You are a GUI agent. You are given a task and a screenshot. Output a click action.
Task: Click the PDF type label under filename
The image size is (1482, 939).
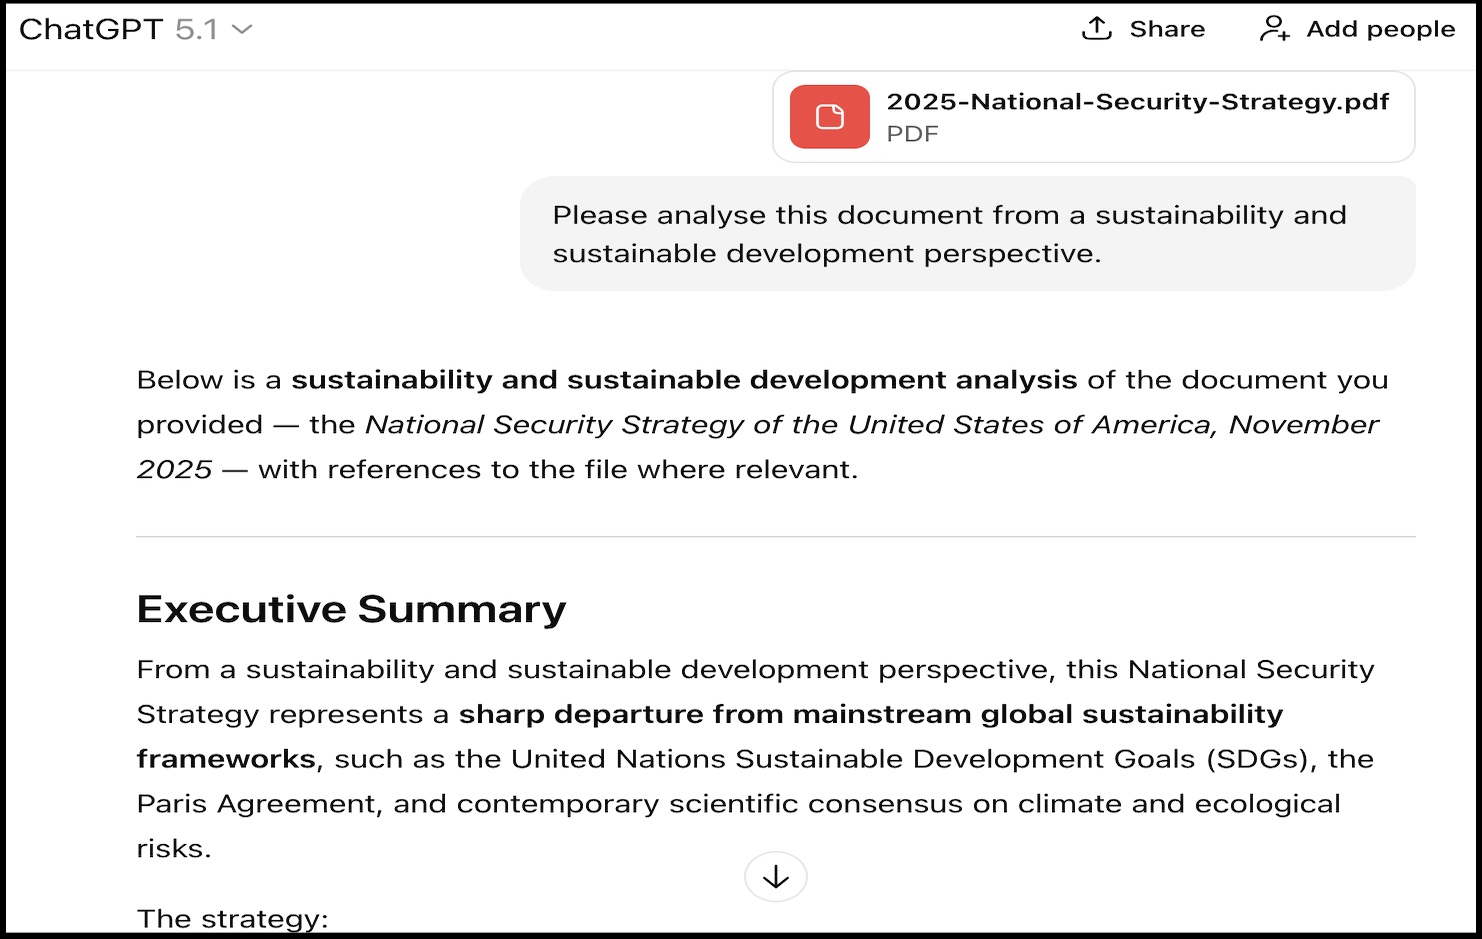tap(912, 134)
